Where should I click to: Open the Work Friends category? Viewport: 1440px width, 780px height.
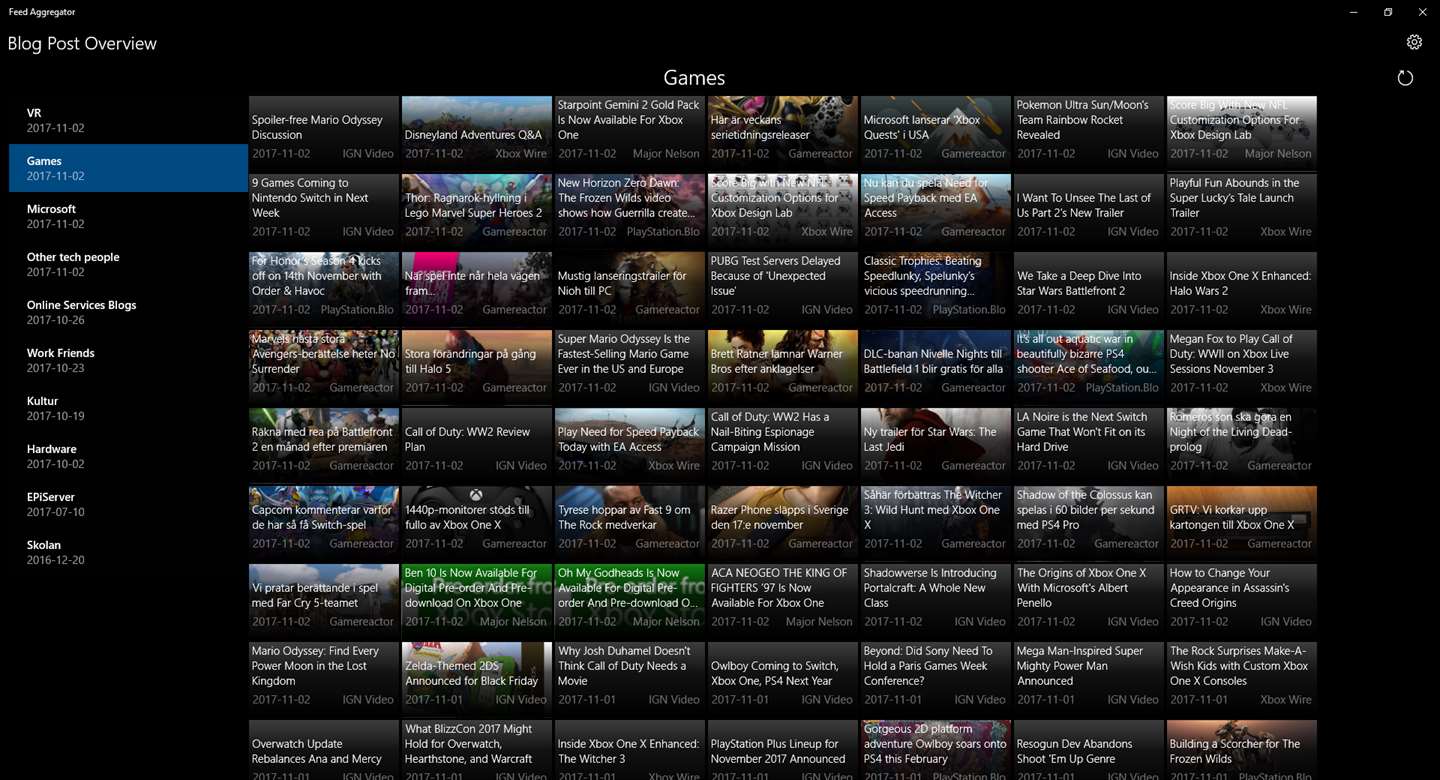[x=129, y=360]
